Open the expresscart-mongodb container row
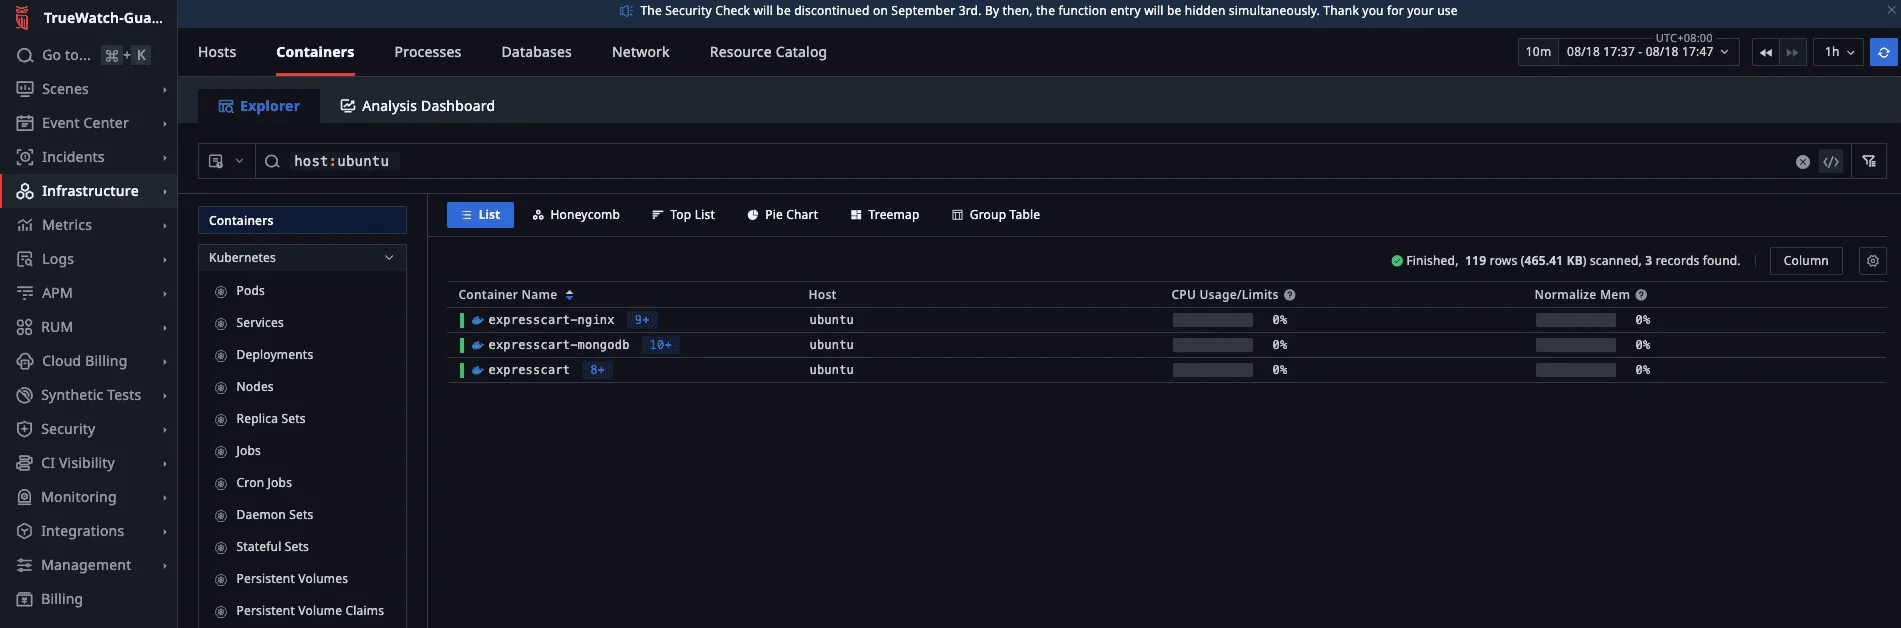 [558, 345]
